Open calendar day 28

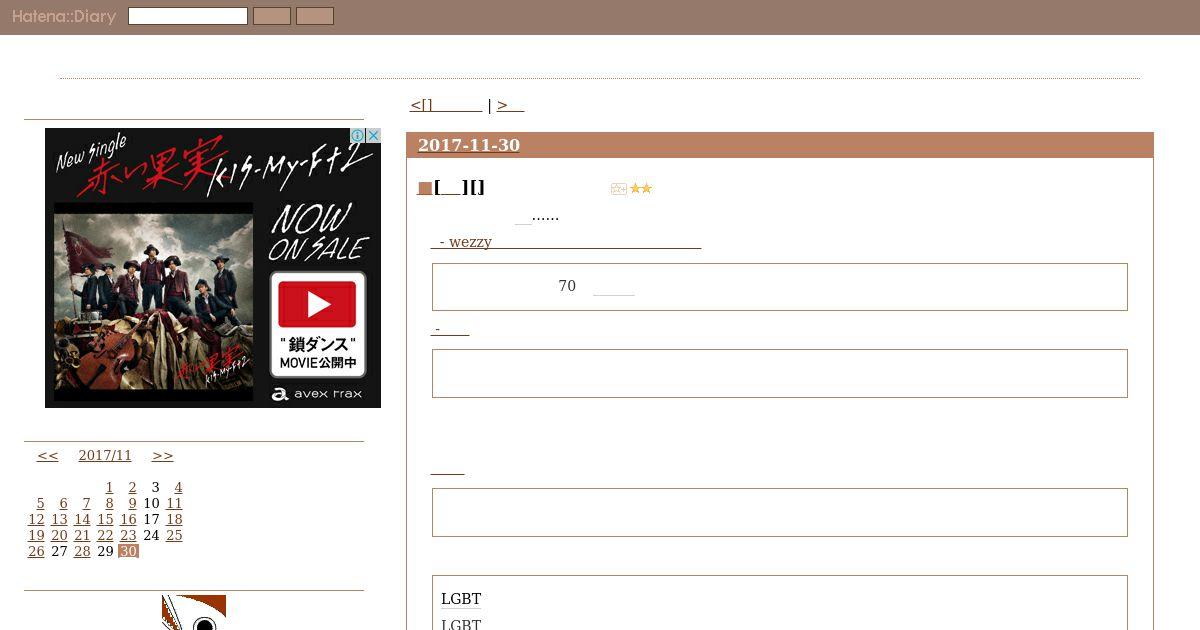82,552
